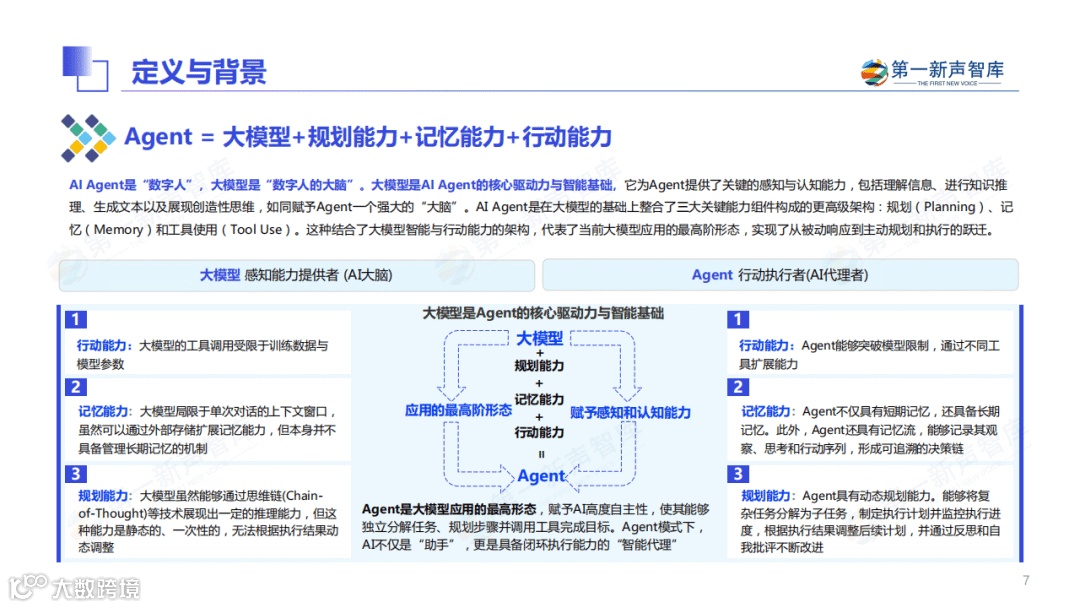
Task: Click the colorful diamond cluster icon beside Agent heading
Action: (x=88, y=138)
